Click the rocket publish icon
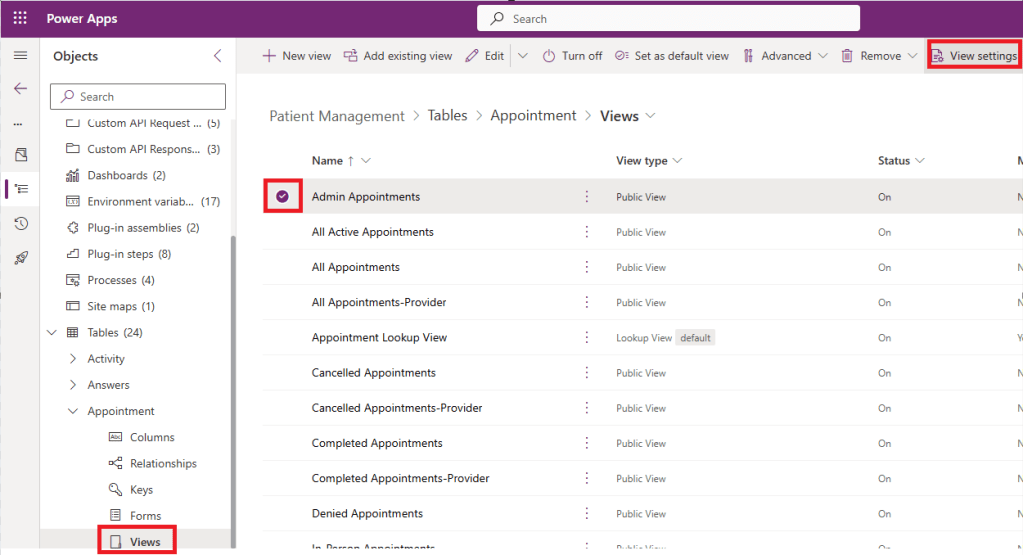The height and width of the screenshot is (555, 1023). (x=20, y=258)
